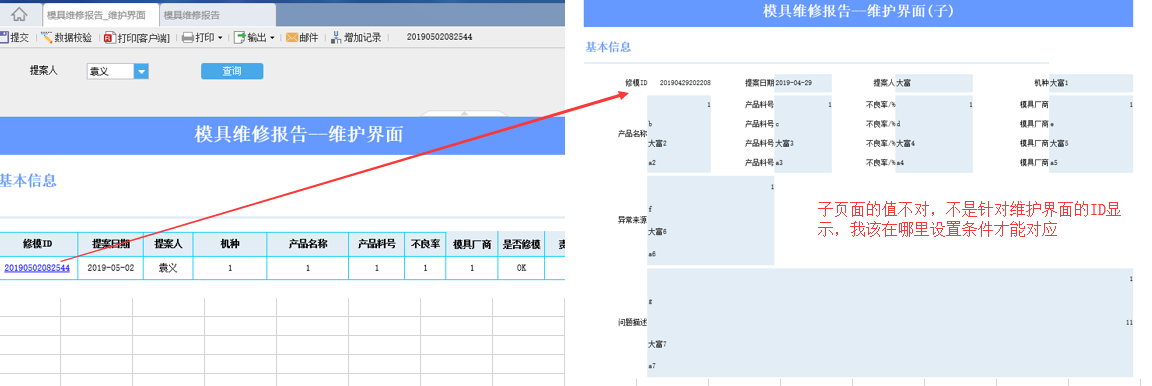
Task: Click the 打印[客户端] PDF icon
Action: click(109, 37)
